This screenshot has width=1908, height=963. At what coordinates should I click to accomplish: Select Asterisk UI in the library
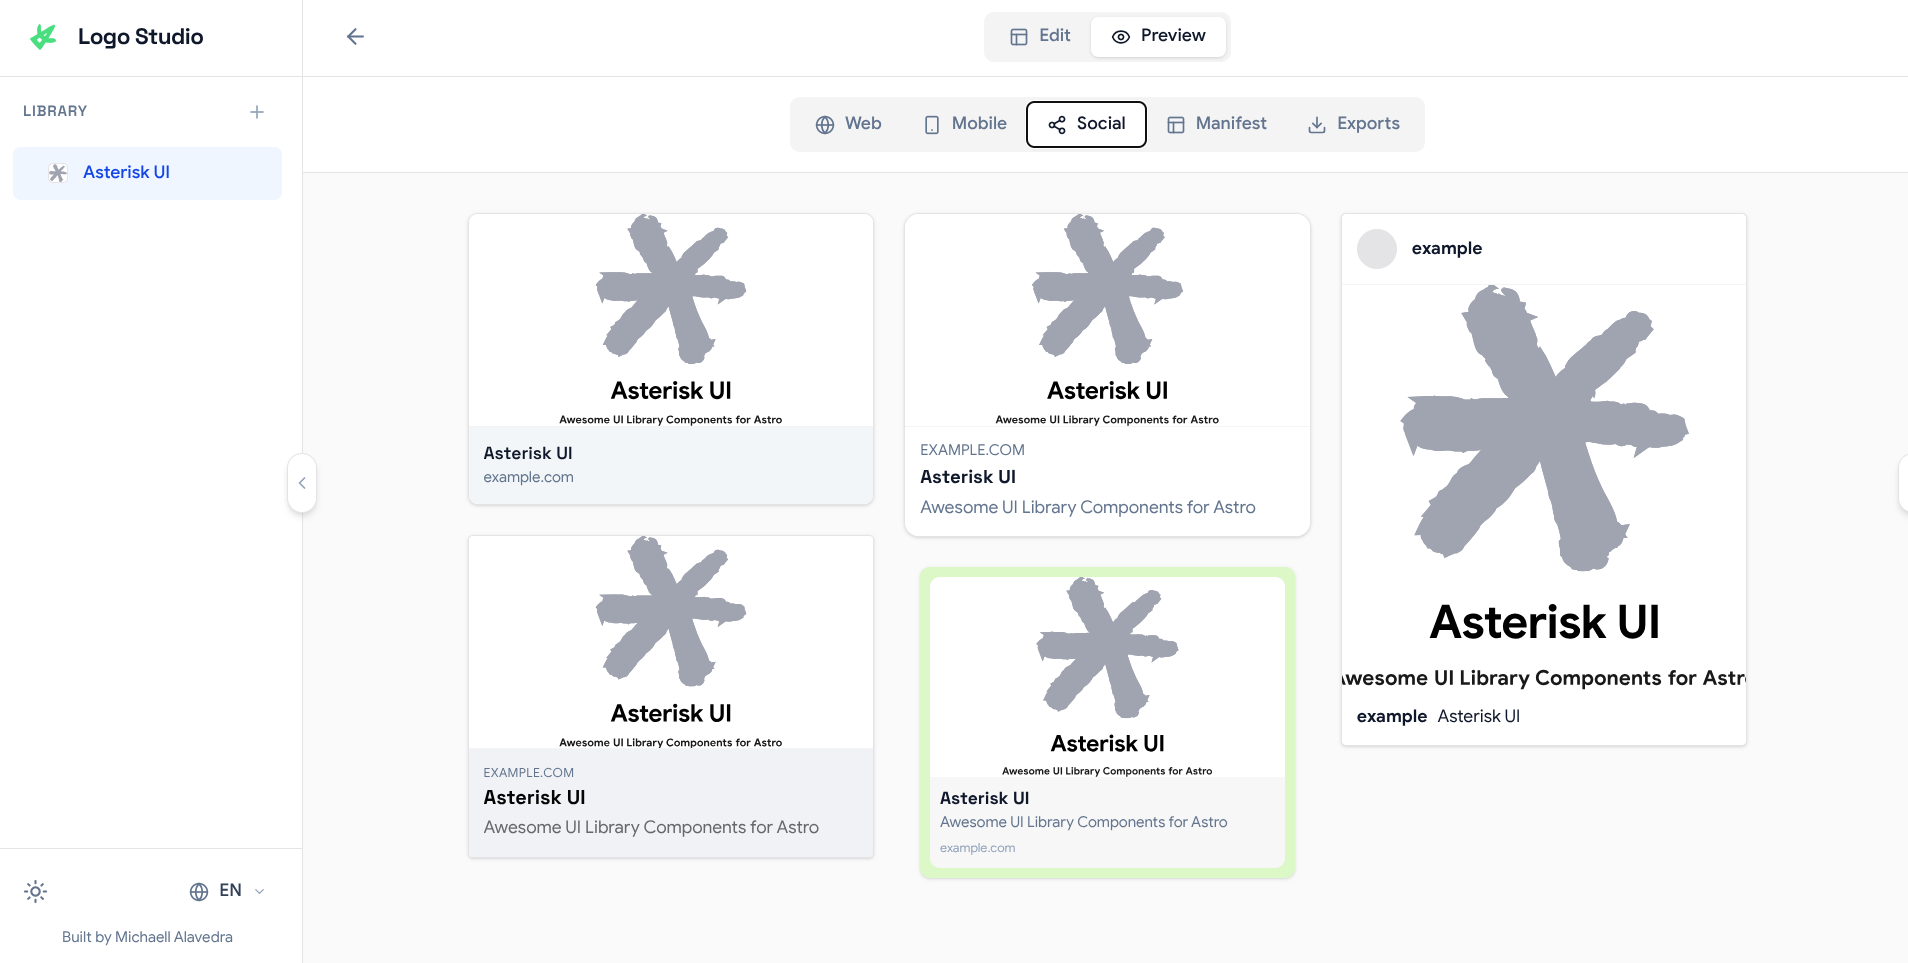(147, 173)
